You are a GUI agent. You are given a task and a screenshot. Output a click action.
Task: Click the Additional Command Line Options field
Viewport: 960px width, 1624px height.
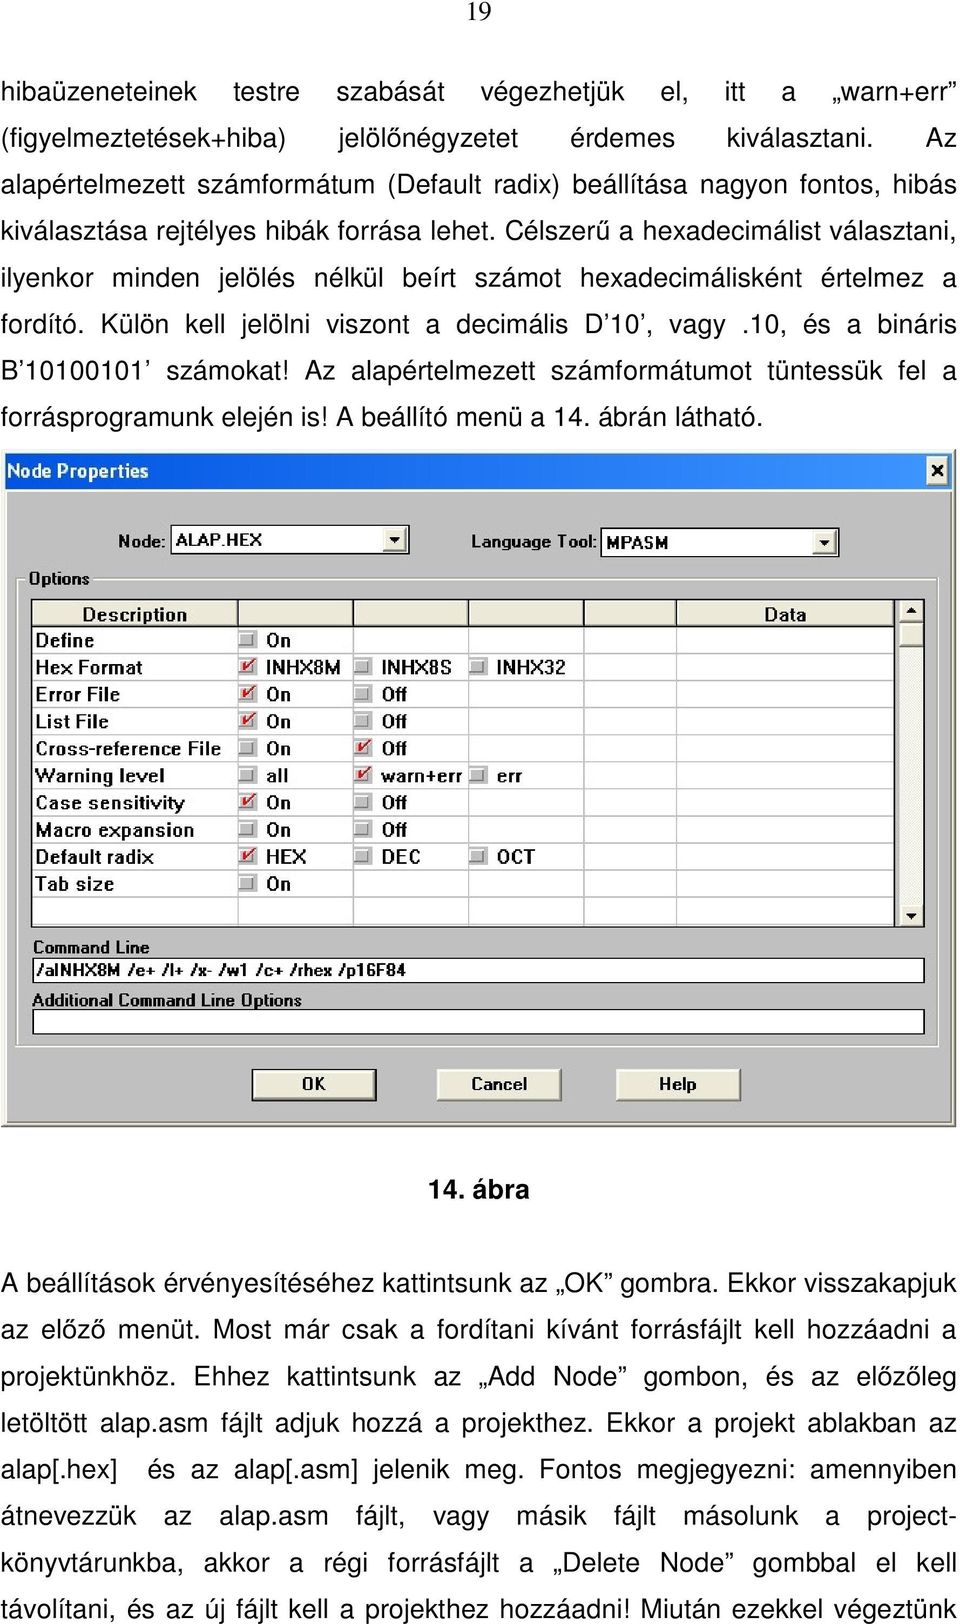pos(478,1022)
